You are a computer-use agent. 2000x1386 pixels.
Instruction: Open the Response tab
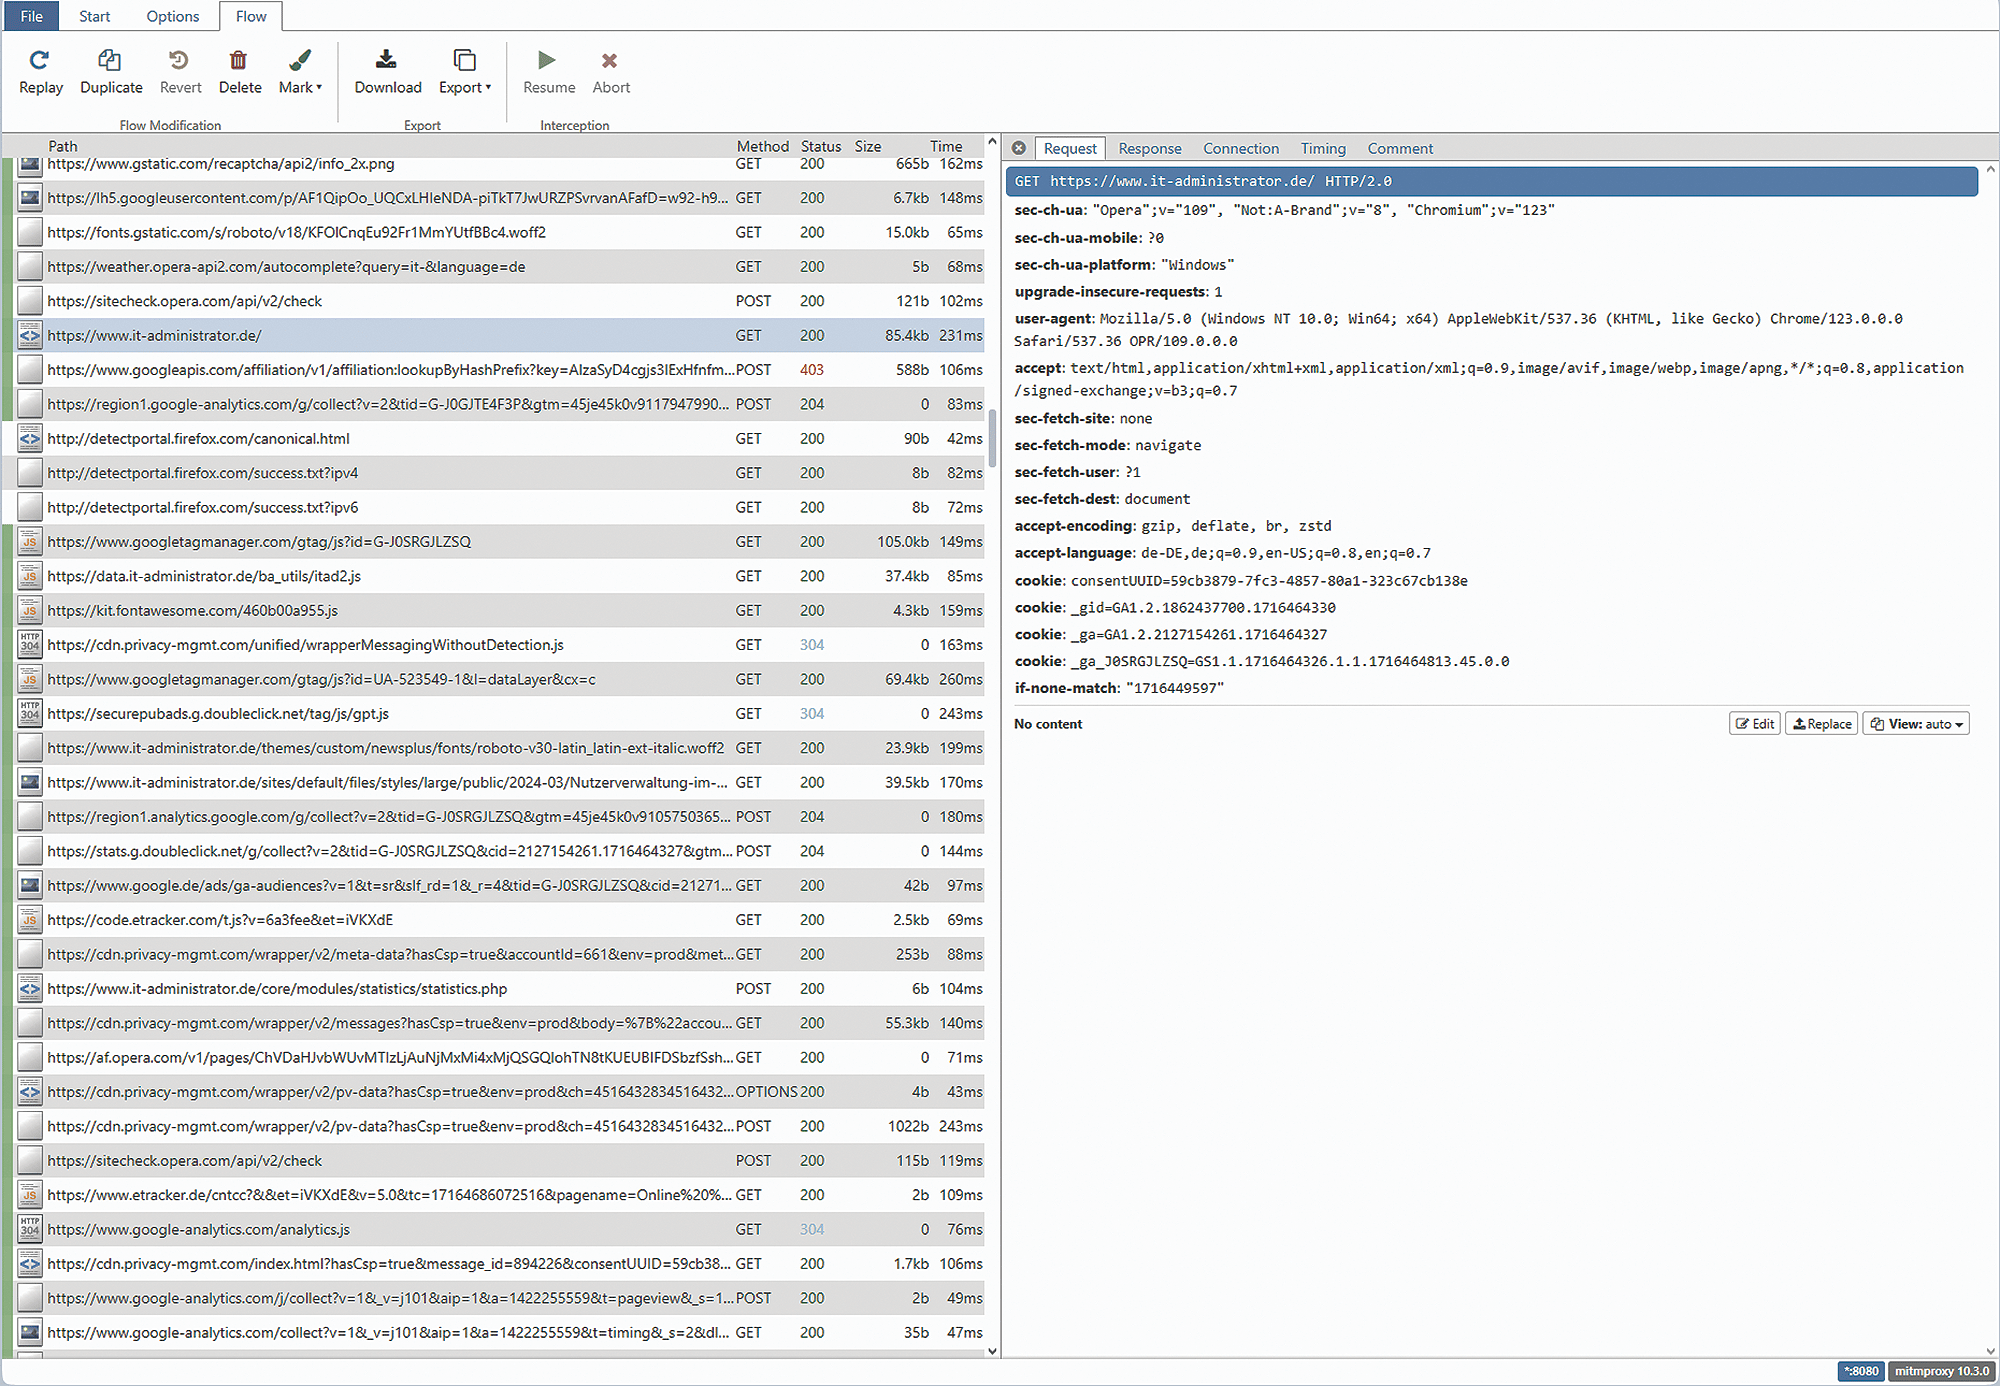coord(1150,148)
